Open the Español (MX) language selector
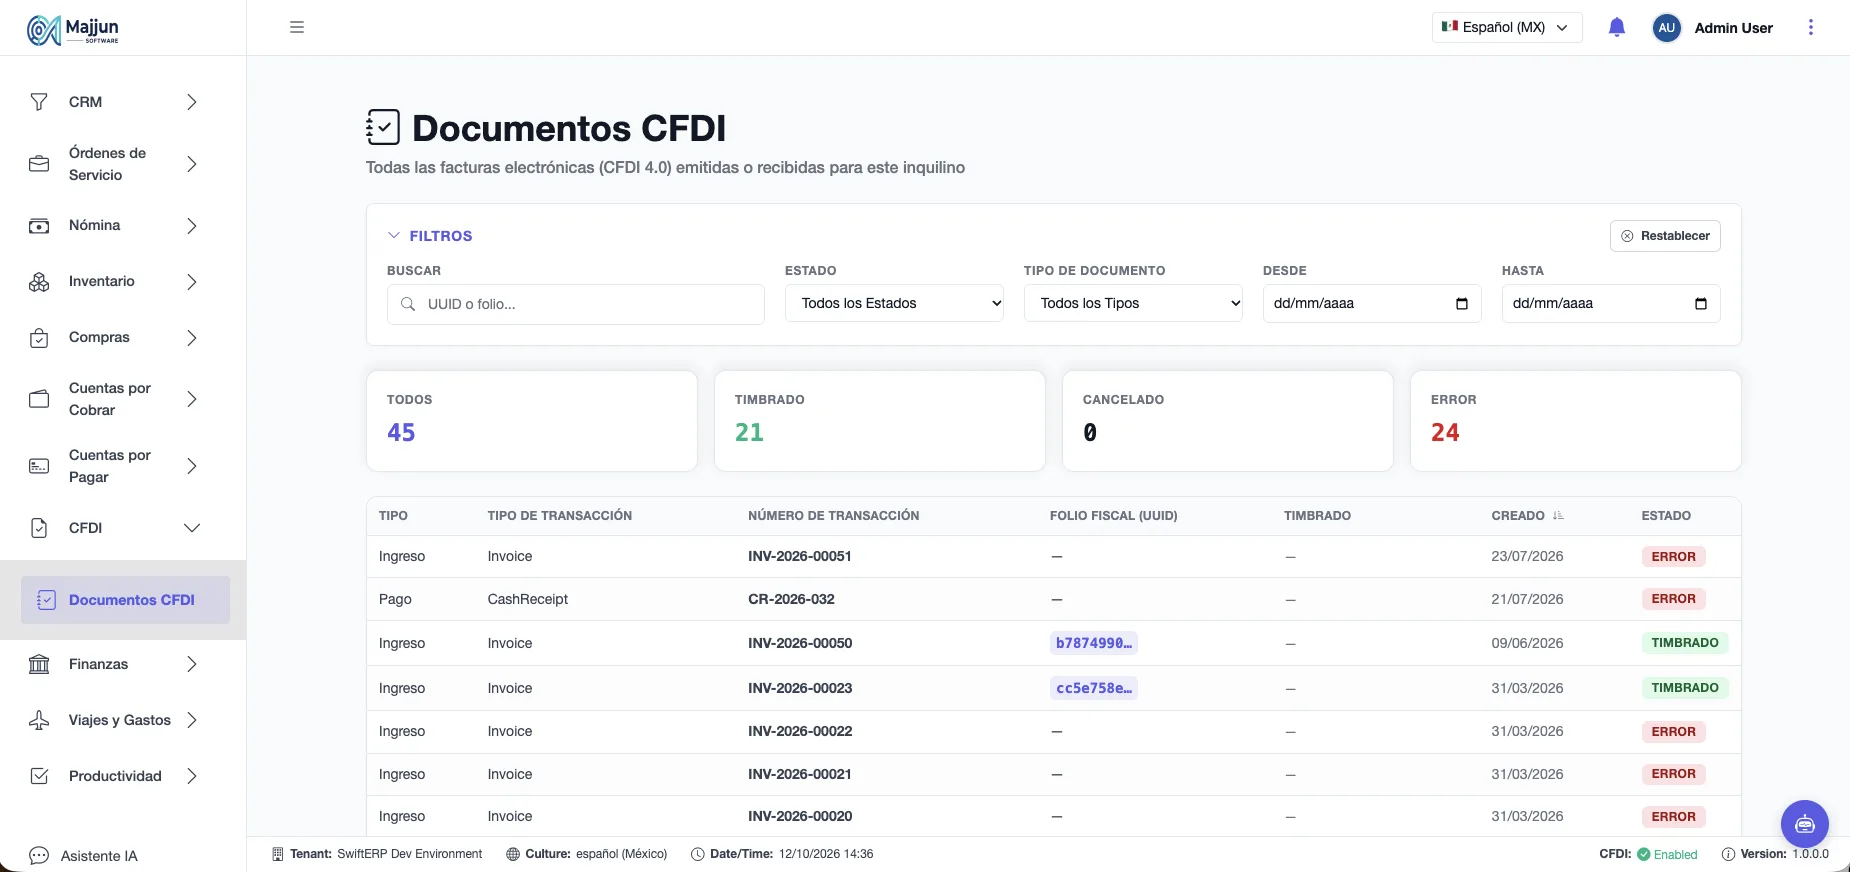The height and width of the screenshot is (872, 1850). [1507, 28]
